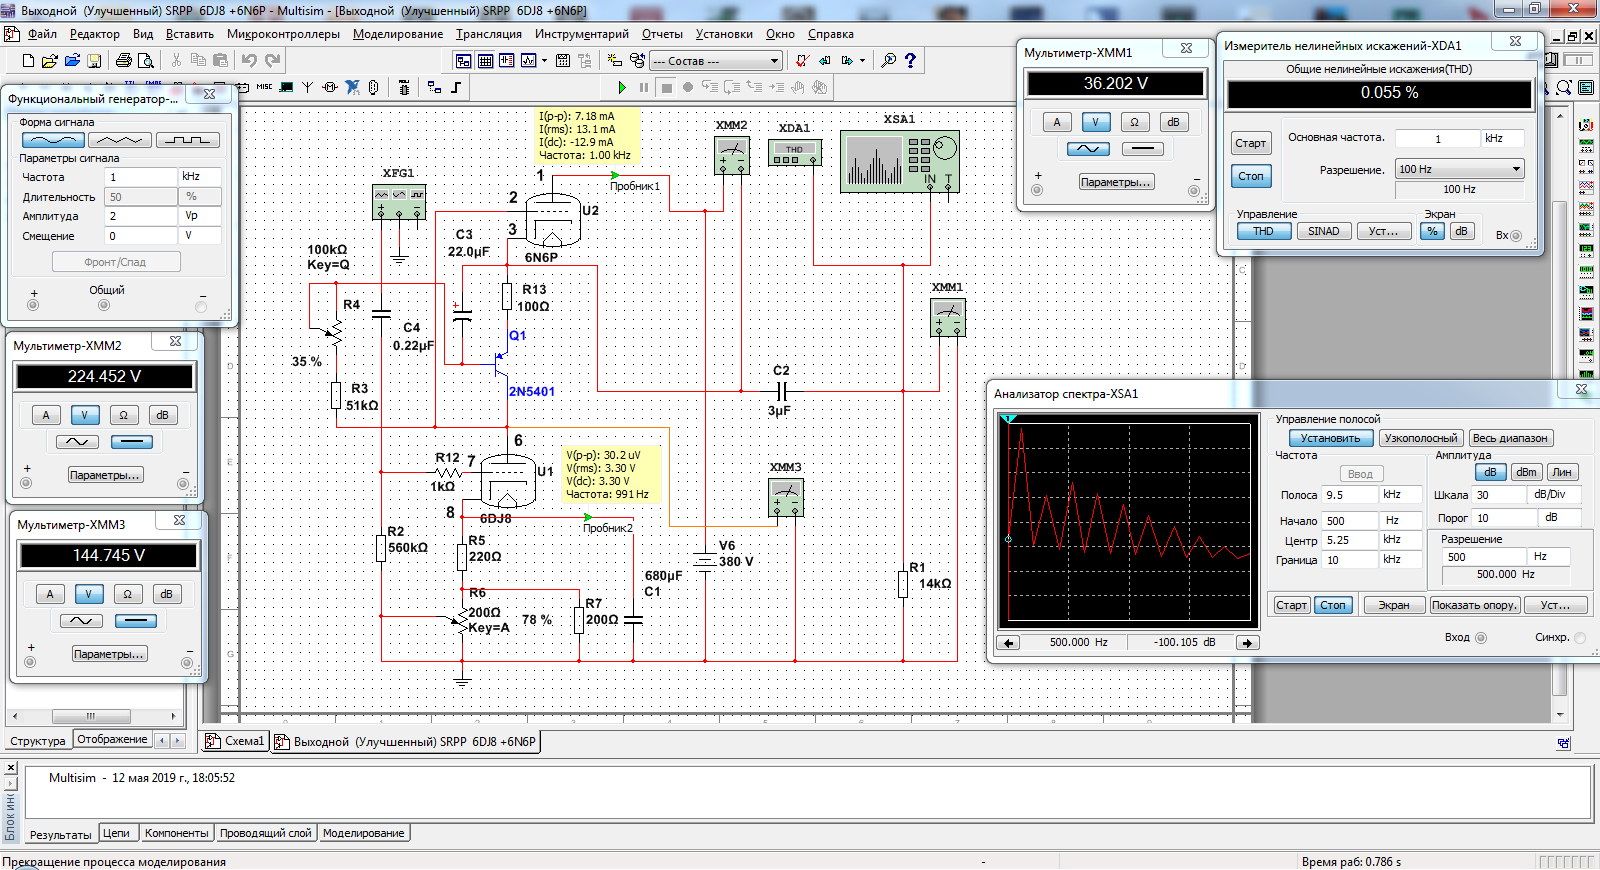The image size is (1600, 870).
Task: Click the XMM1 multimeter on the schematic
Action: coord(948,319)
